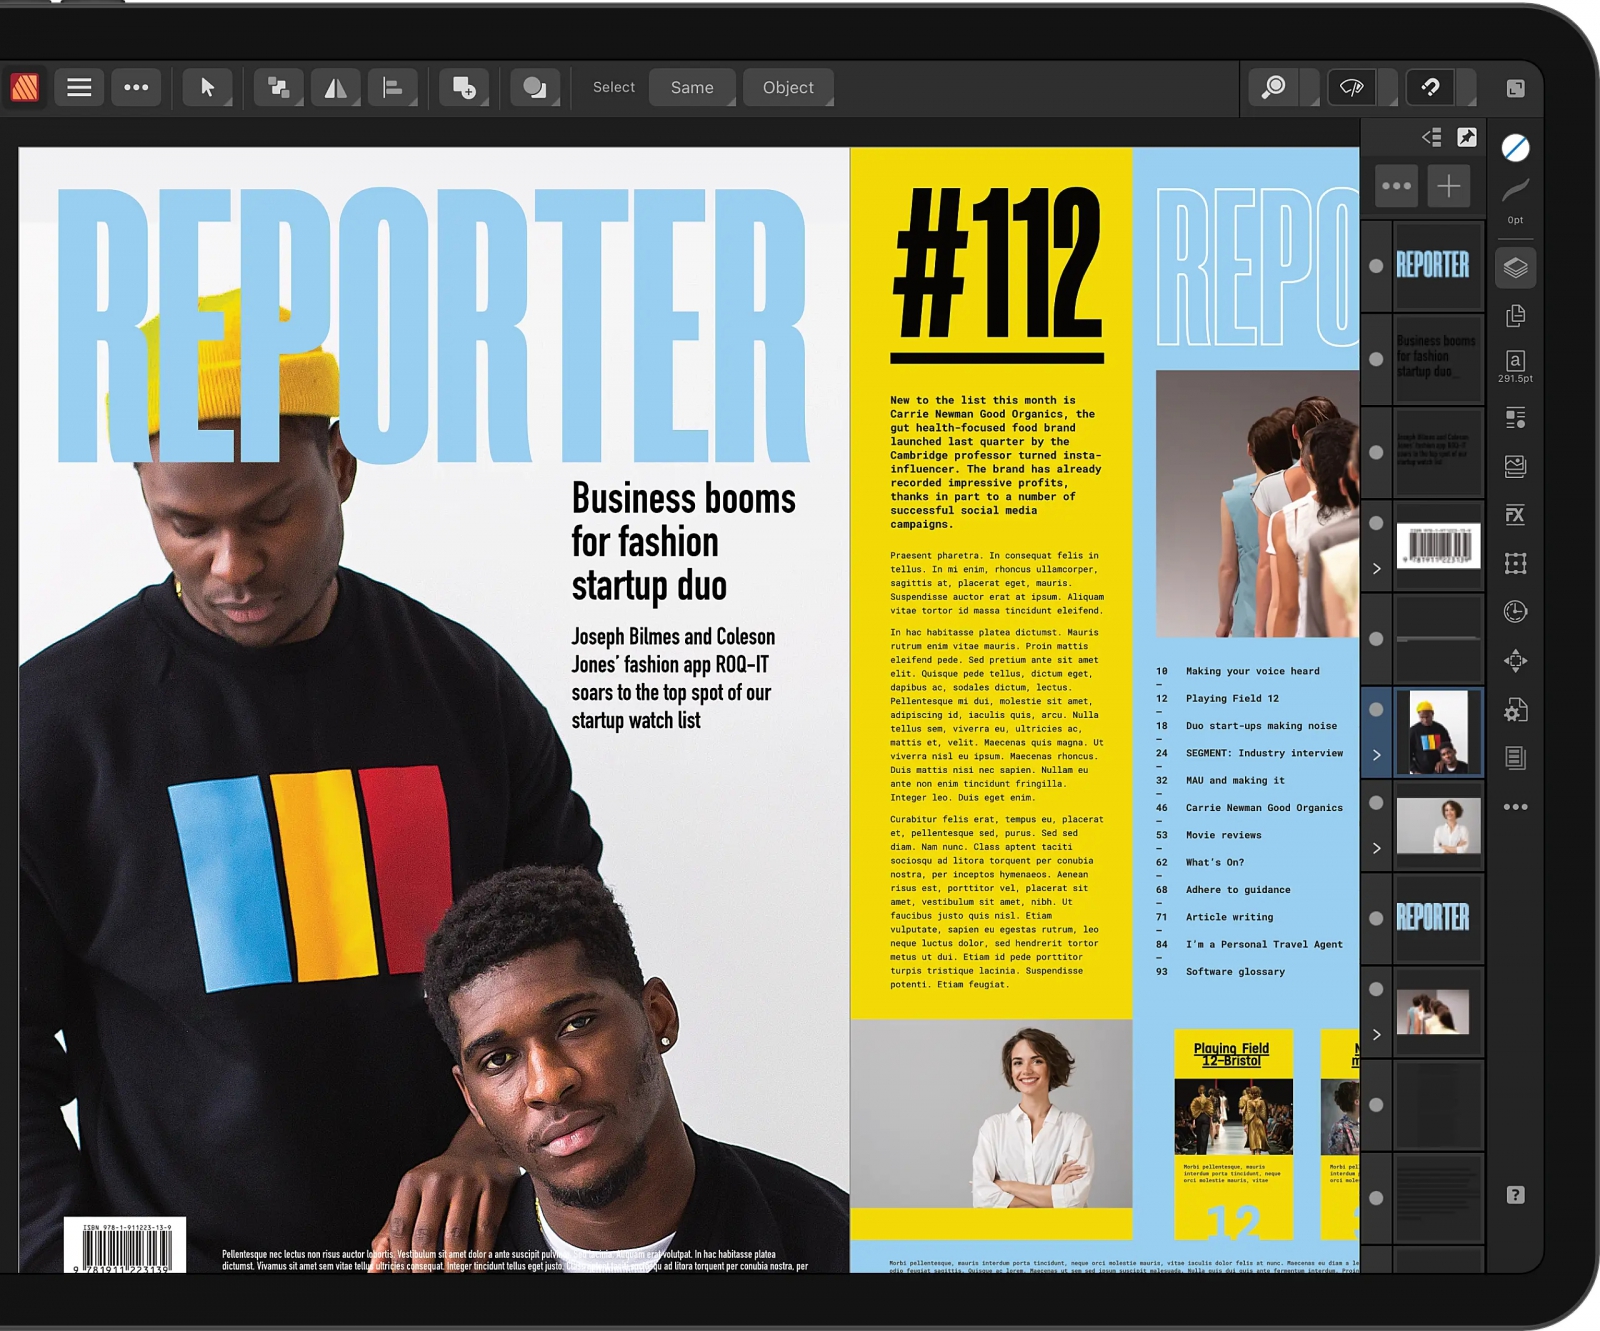1600x1331 pixels.
Task: Open the stroke/fill colour swatch
Action: tap(1515, 148)
